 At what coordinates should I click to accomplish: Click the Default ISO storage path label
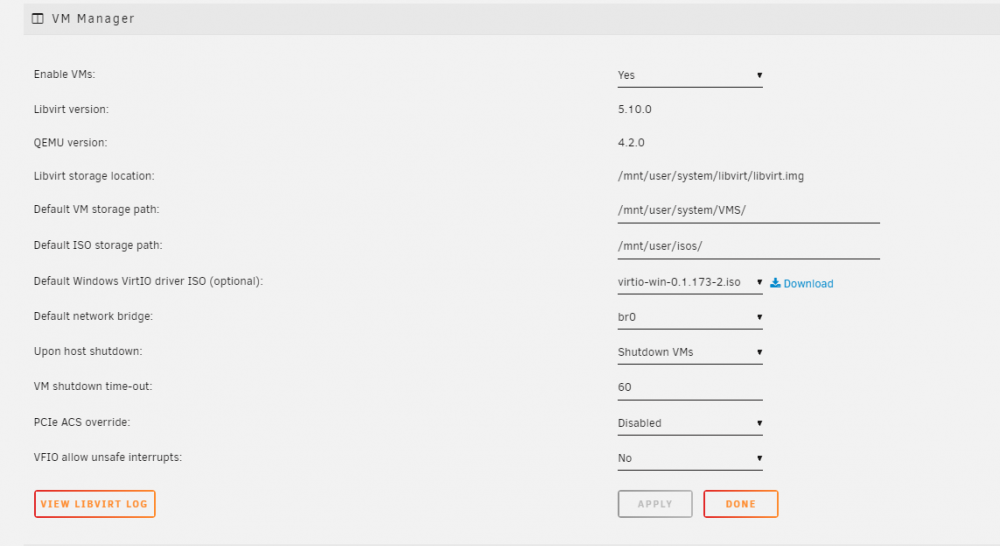point(98,246)
